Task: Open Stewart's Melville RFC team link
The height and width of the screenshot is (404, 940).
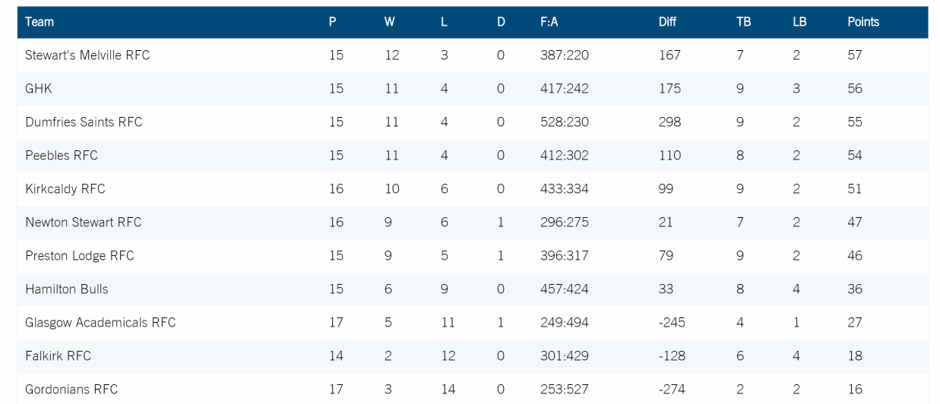Action: click(x=88, y=55)
